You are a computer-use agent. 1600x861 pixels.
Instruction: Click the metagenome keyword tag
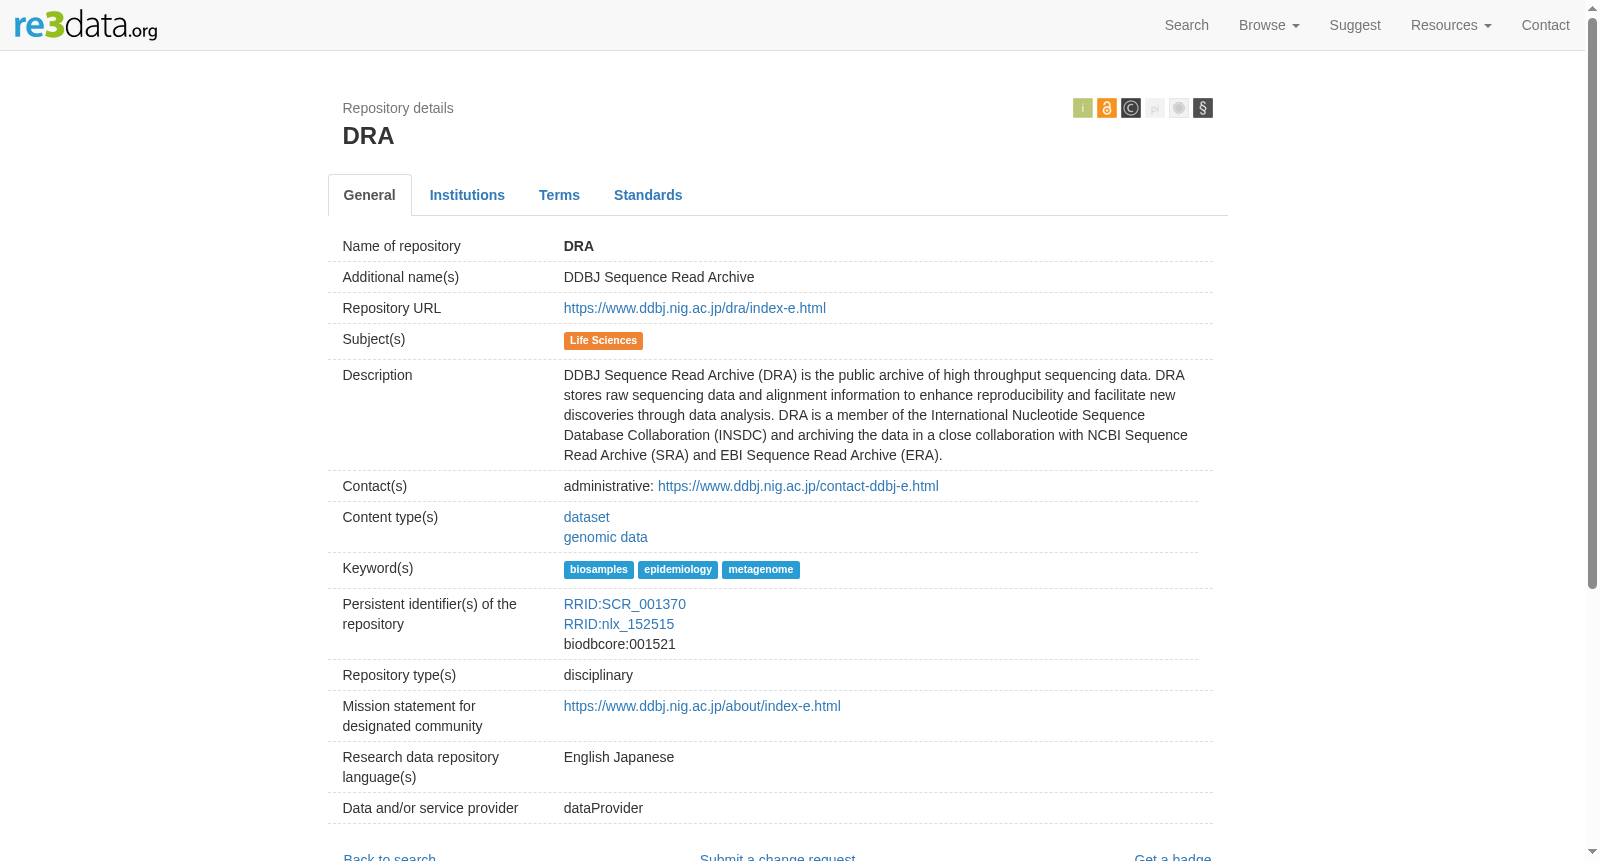click(761, 570)
